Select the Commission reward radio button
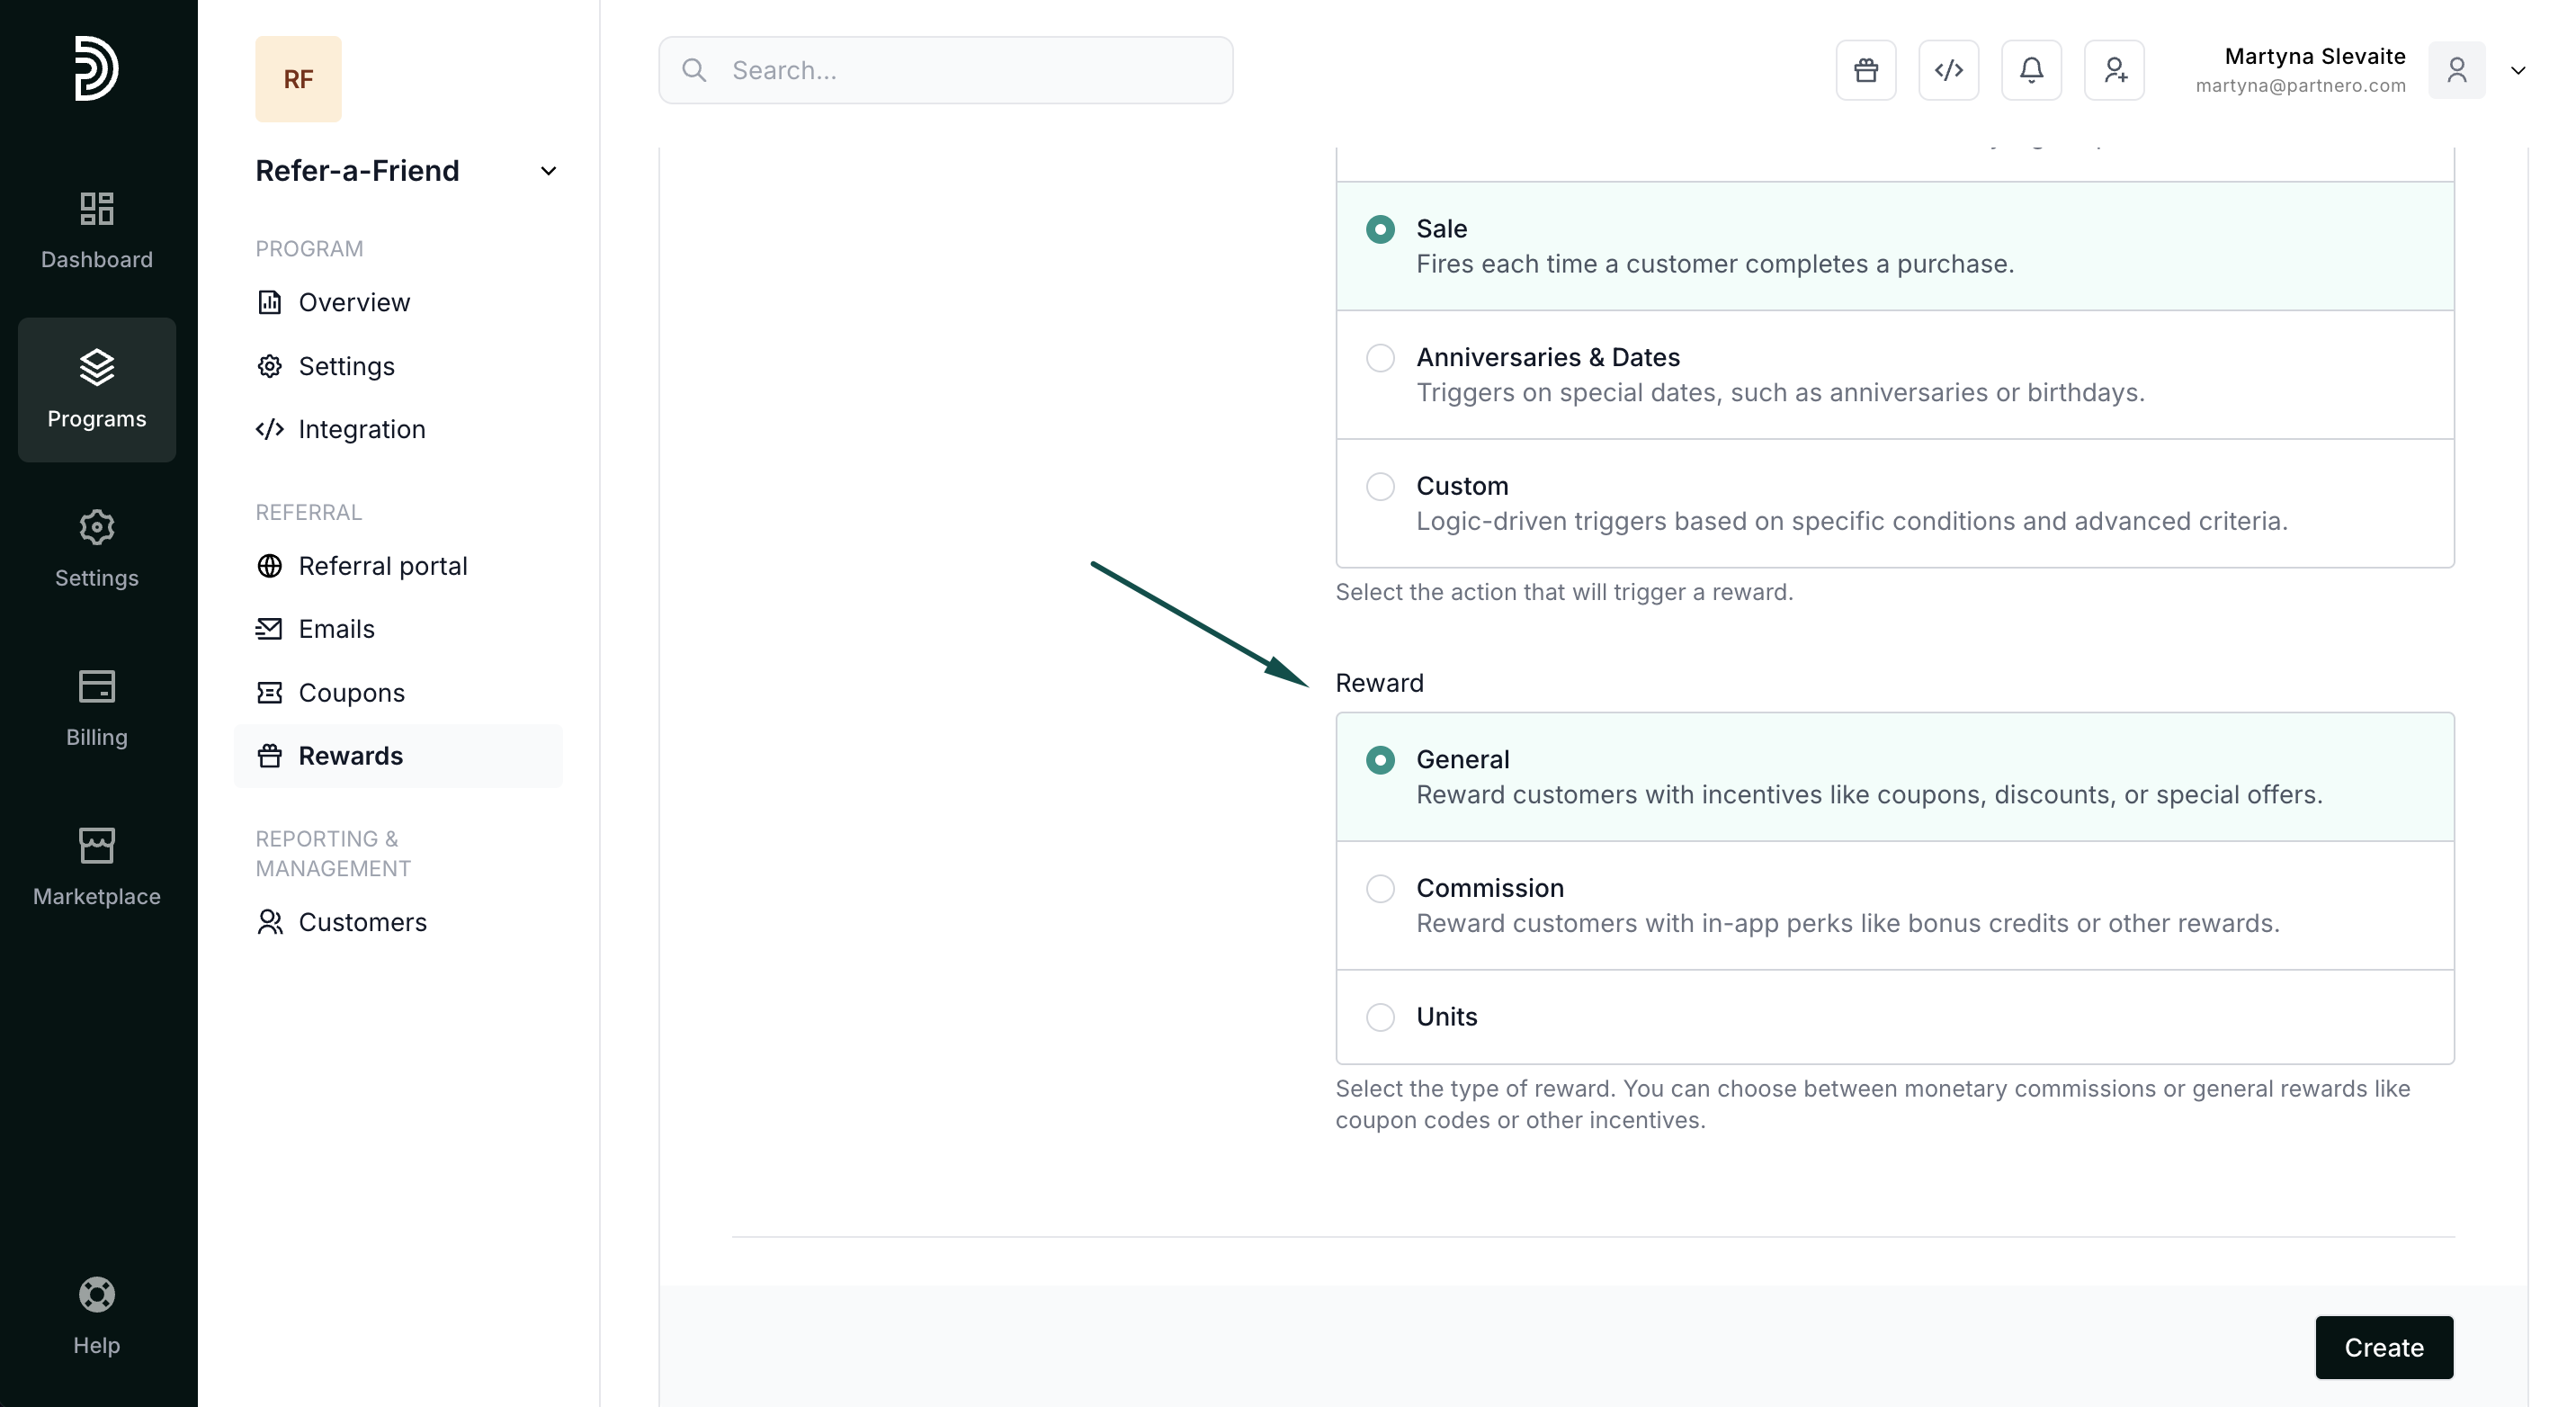 pos(1380,888)
